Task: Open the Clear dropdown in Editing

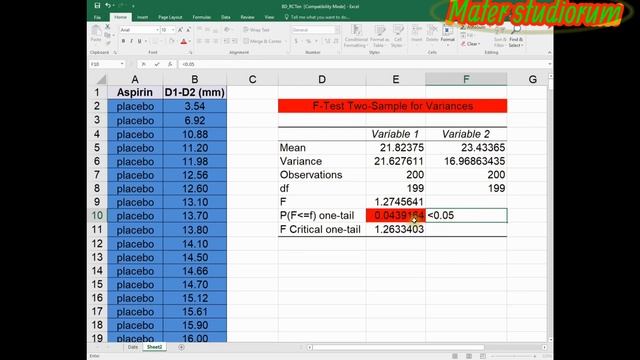Action: point(471,44)
